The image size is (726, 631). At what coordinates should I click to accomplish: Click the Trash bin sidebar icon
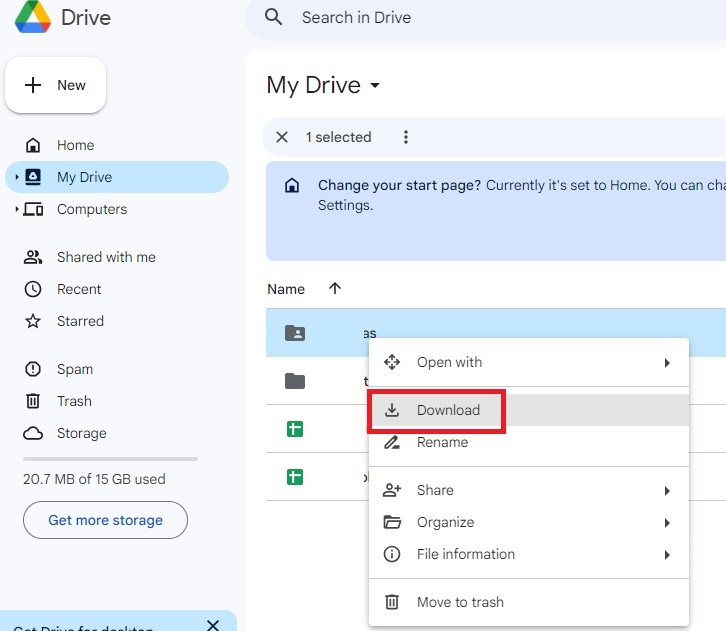(x=33, y=401)
